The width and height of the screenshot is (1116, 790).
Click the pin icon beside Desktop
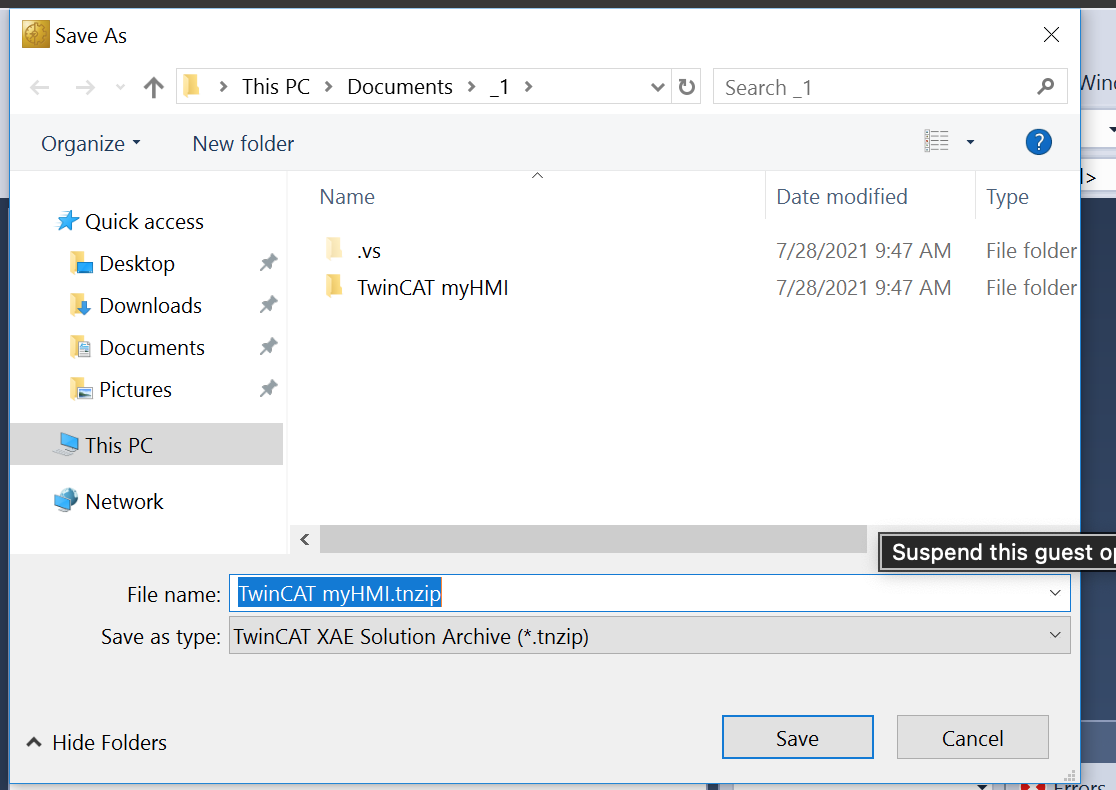coord(268,263)
